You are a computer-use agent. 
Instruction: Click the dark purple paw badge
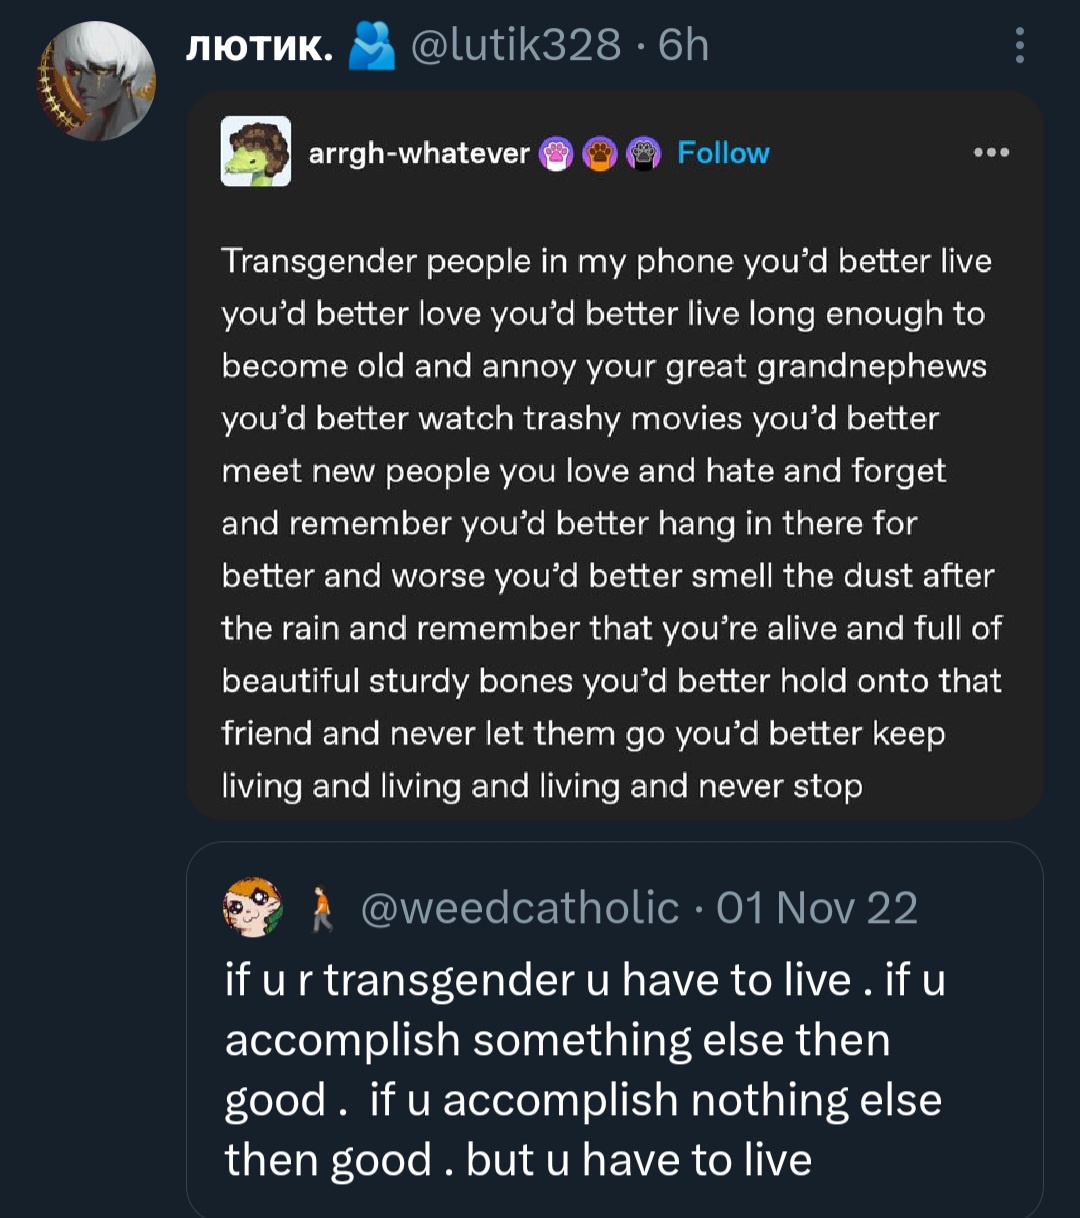[645, 154]
